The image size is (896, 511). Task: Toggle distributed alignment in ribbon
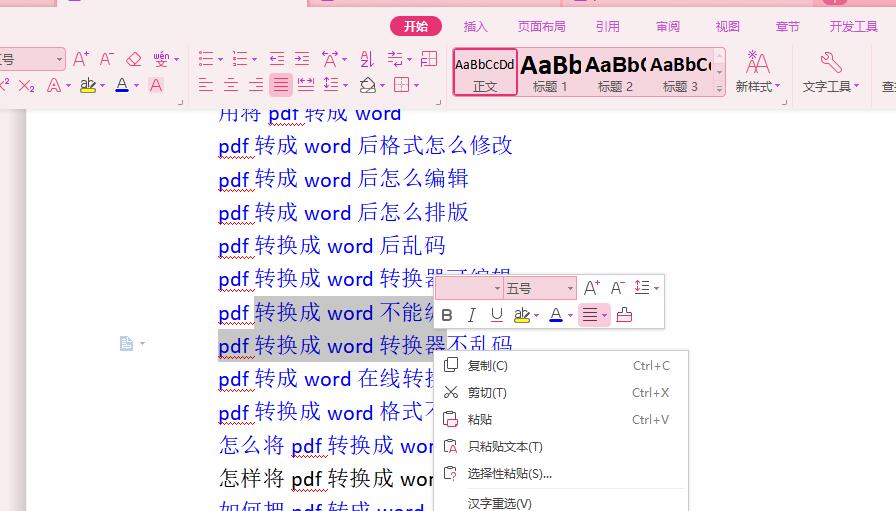point(306,86)
